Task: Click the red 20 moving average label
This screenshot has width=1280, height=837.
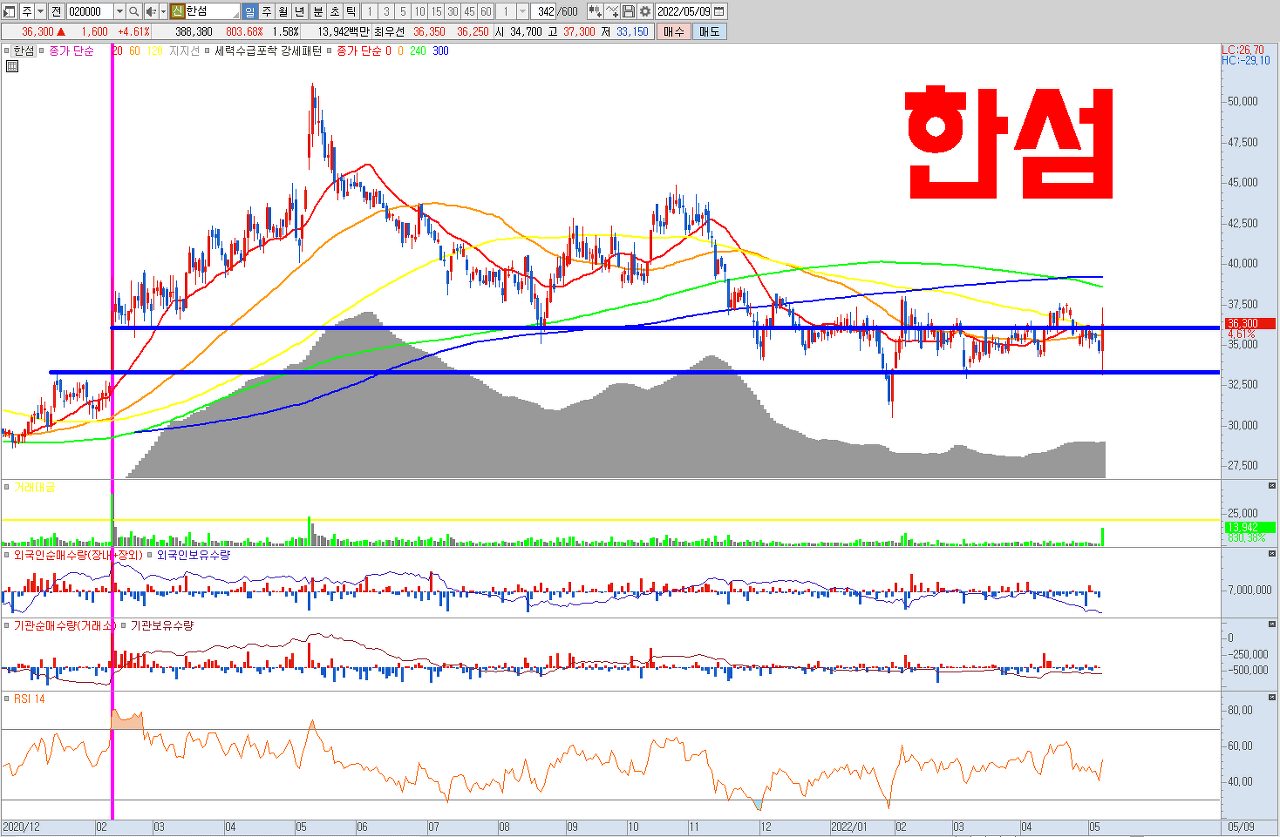Action: (118, 50)
